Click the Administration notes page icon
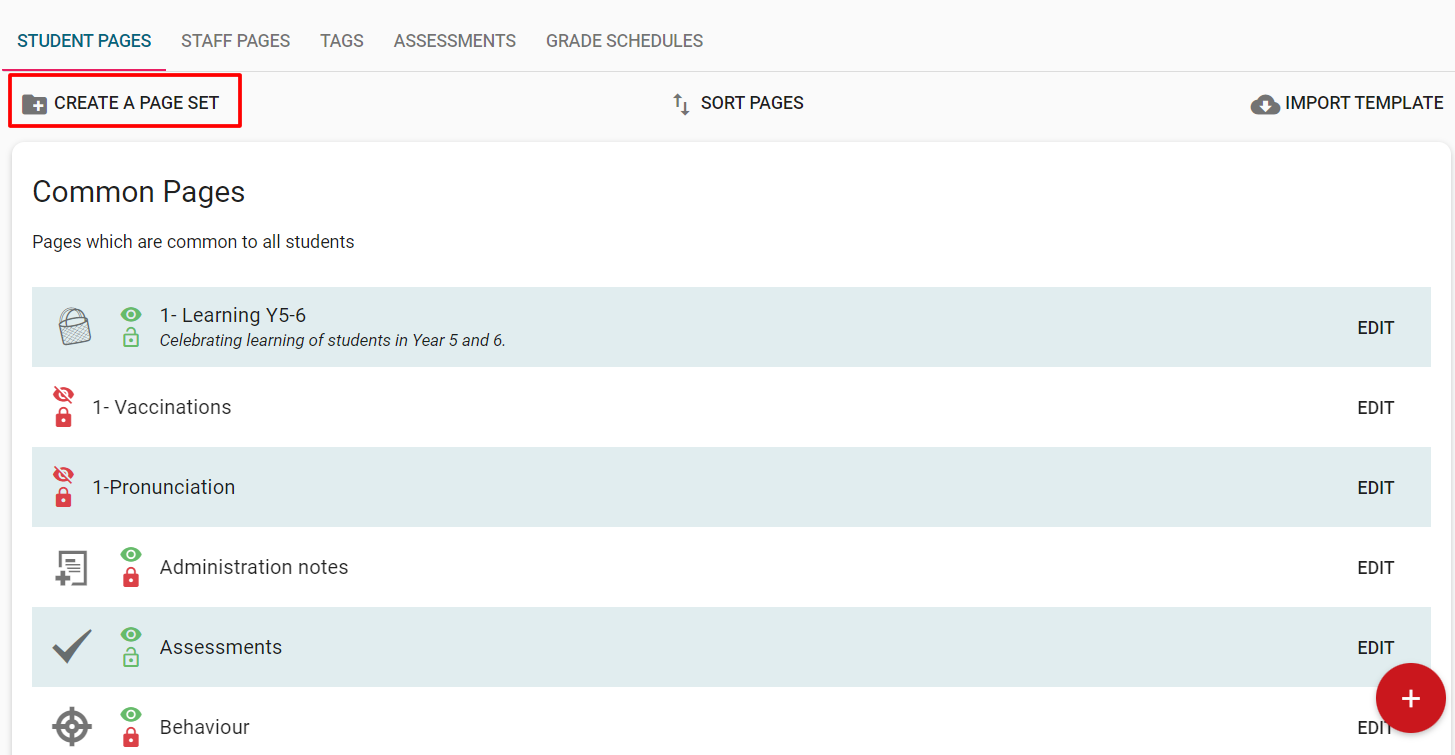1455x755 pixels. pyautogui.click(x=71, y=568)
